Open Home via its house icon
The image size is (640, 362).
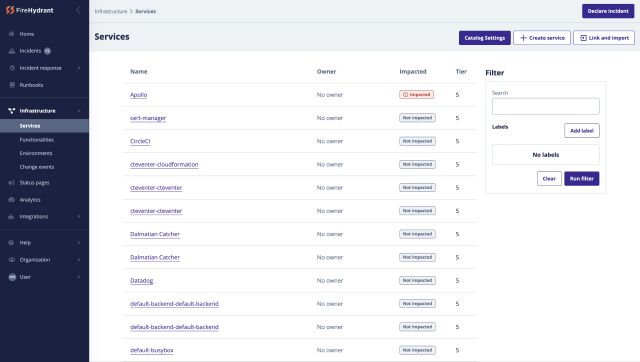(11, 34)
